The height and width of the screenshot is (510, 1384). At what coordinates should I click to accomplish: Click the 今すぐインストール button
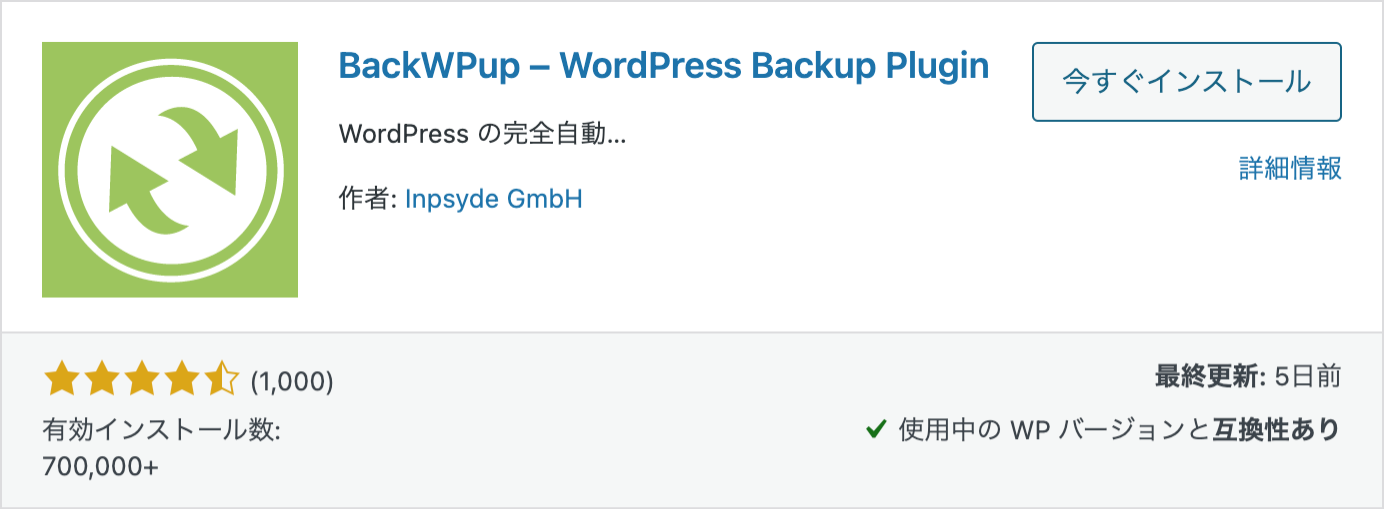(1186, 82)
